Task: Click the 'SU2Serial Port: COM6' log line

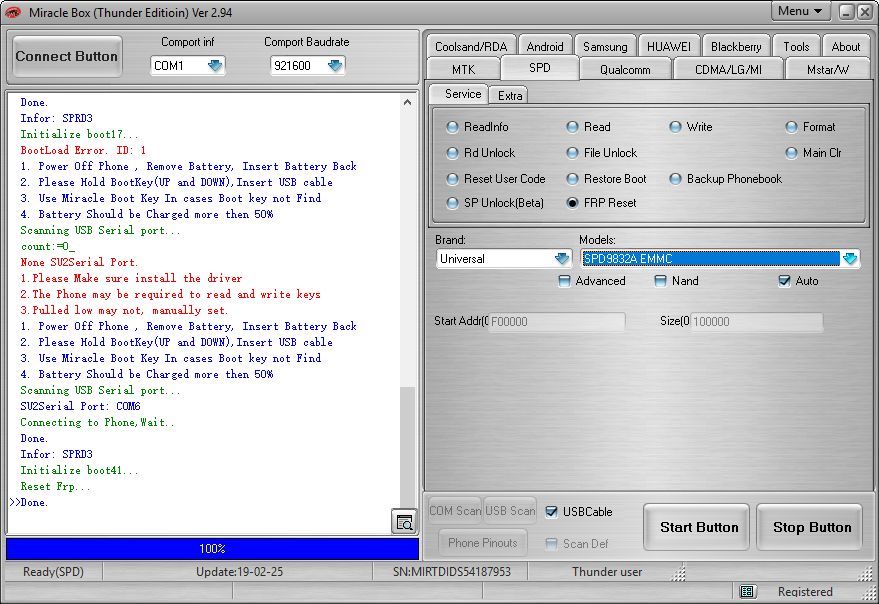Action: point(80,406)
